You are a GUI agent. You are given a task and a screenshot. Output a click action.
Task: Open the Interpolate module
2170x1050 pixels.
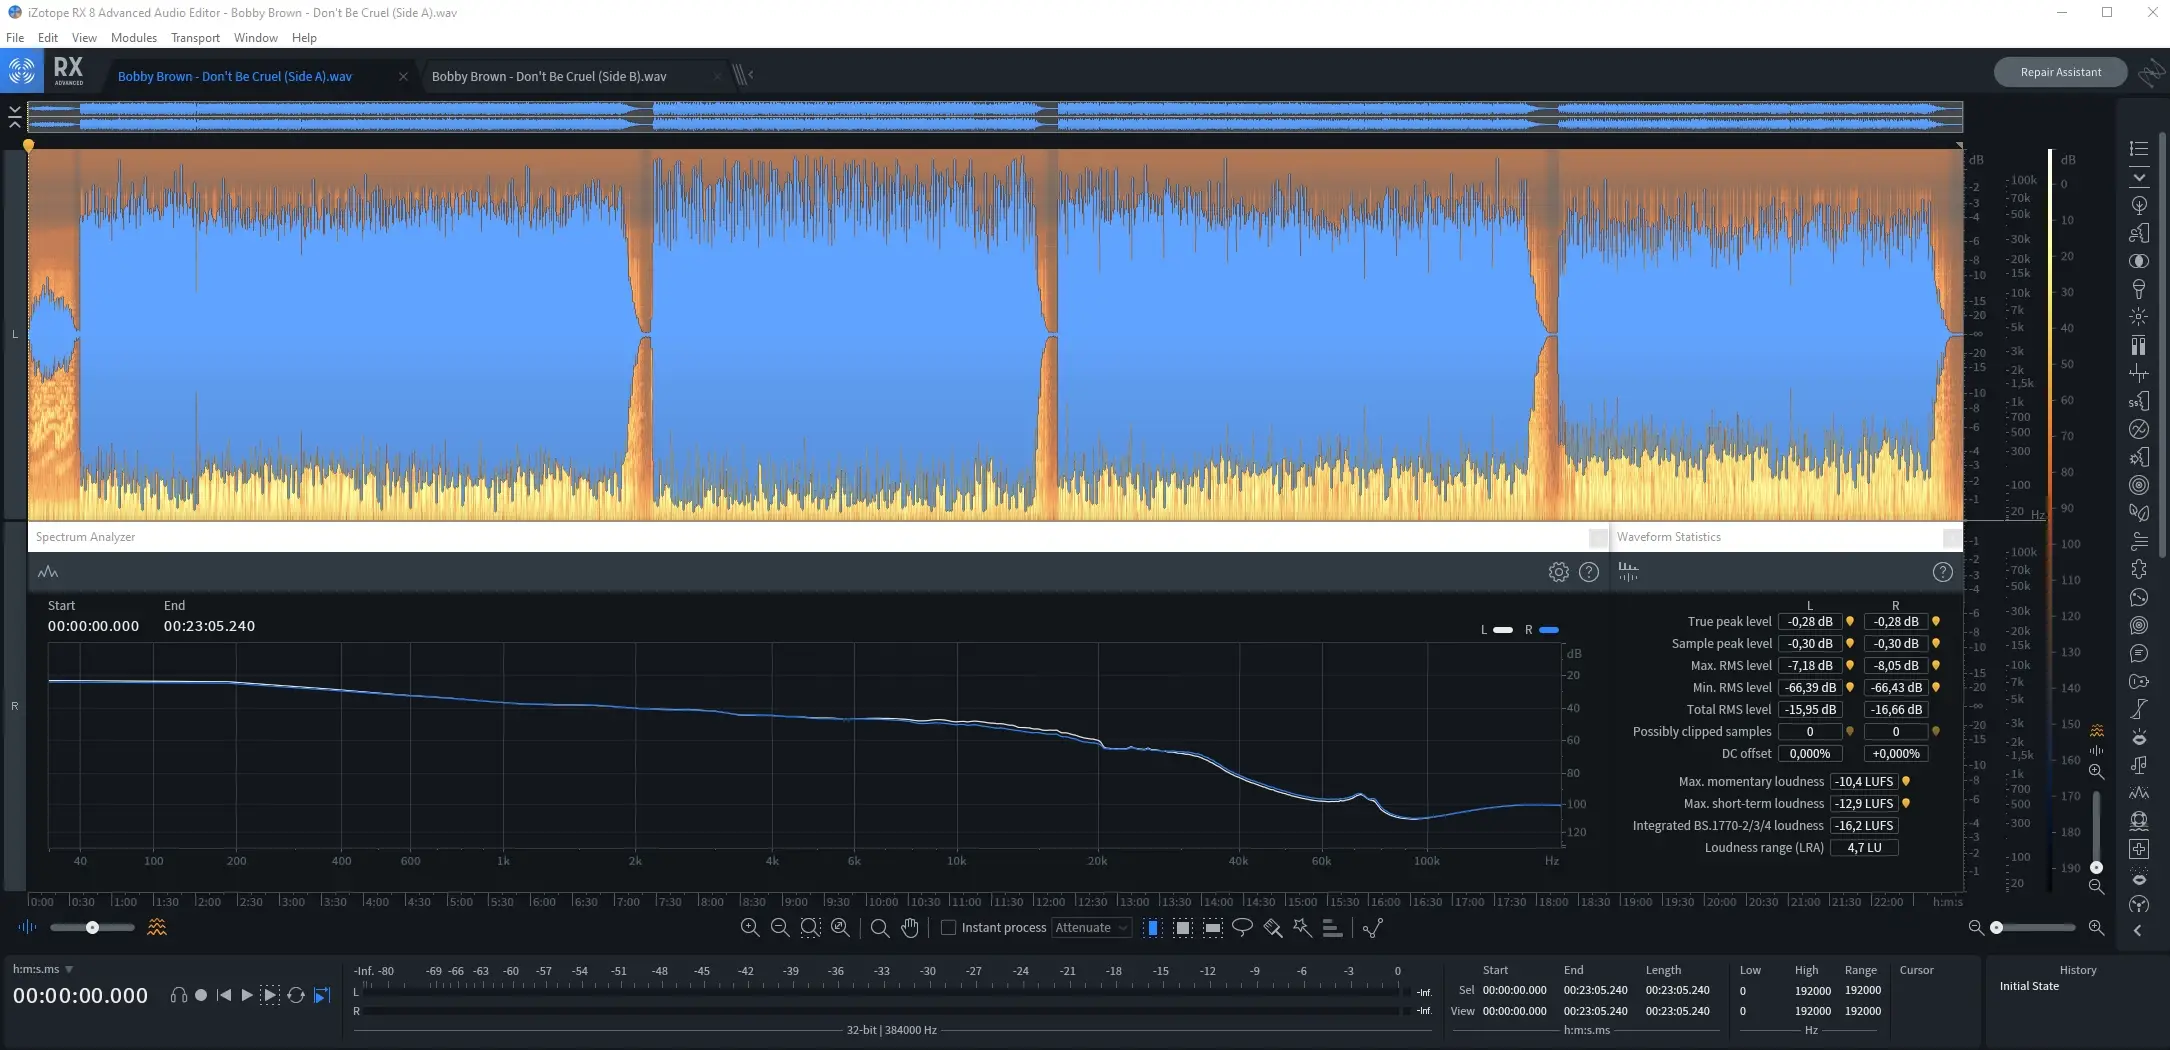click(x=2139, y=709)
